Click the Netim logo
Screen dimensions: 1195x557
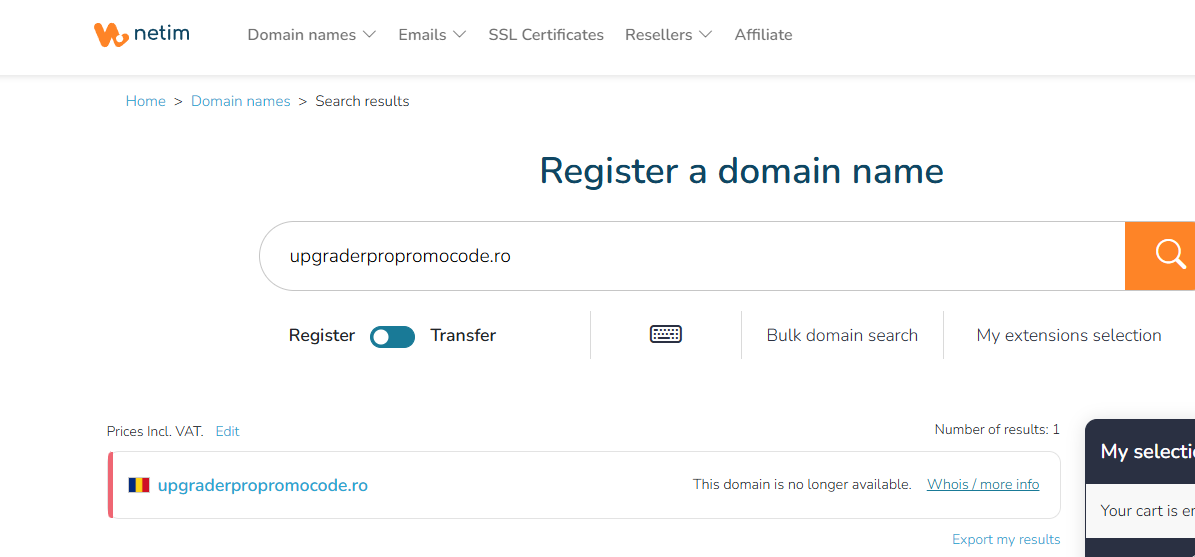pyautogui.click(x=142, y=34)
